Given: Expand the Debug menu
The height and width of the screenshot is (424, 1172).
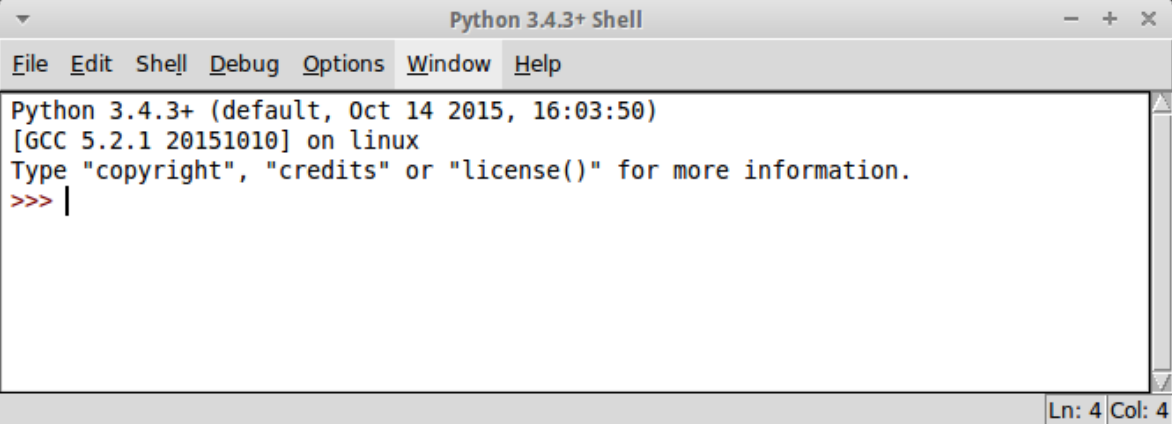Looking at the screenshot, I should 244,65.
